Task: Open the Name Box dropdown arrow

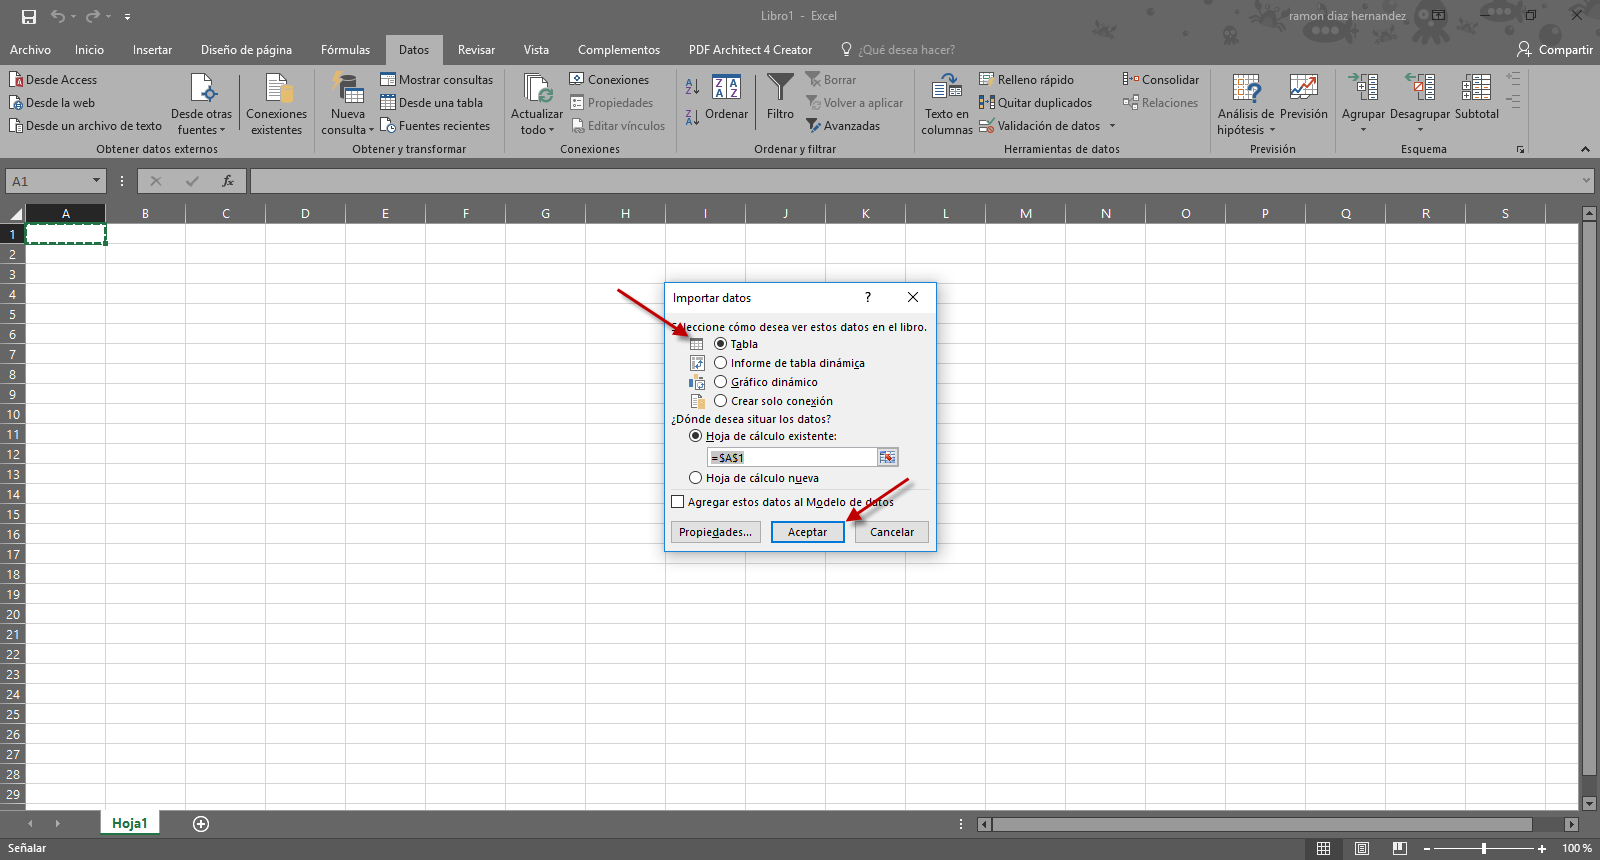Action: pyautogui.click(x=96, y=181)
